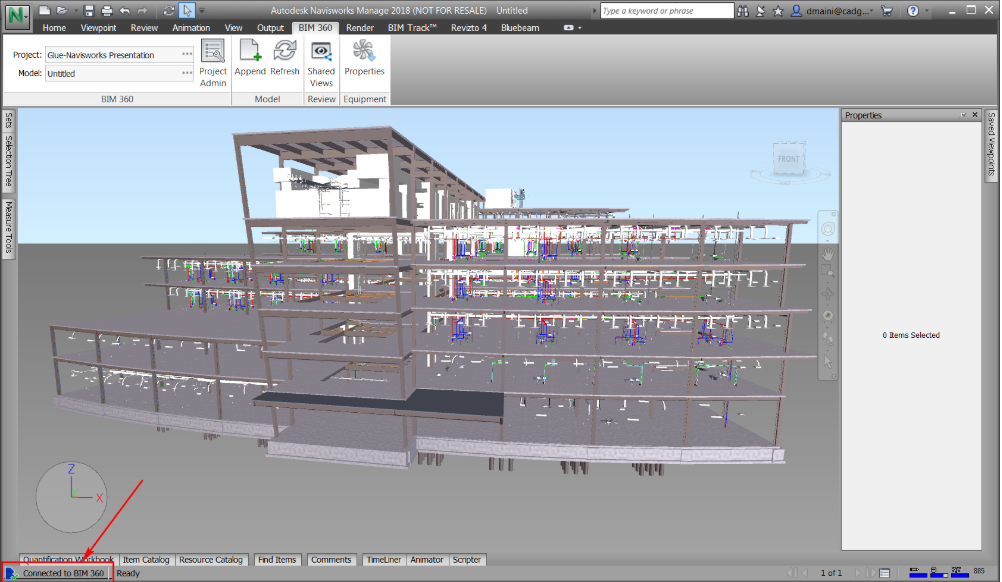Viewport: 1002px width, 582px height.
Task: Click the Help question mark icon
Action: pyautogui.click(x=913, y=11)
